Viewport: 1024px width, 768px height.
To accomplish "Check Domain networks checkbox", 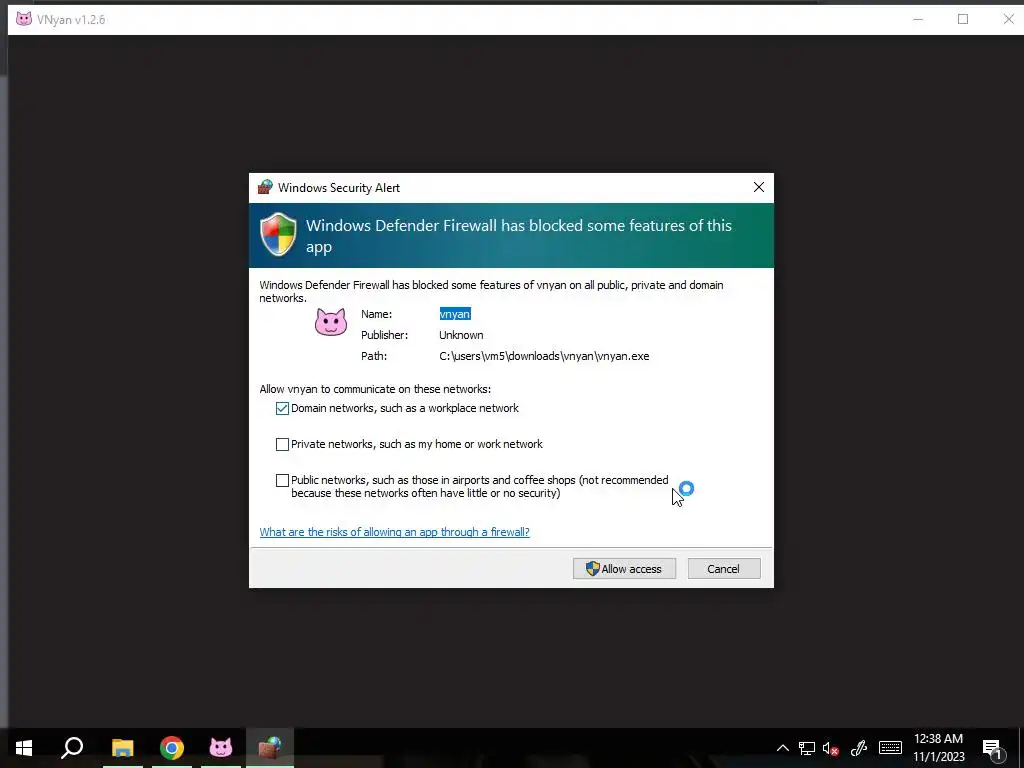I will tap(282, 408).
